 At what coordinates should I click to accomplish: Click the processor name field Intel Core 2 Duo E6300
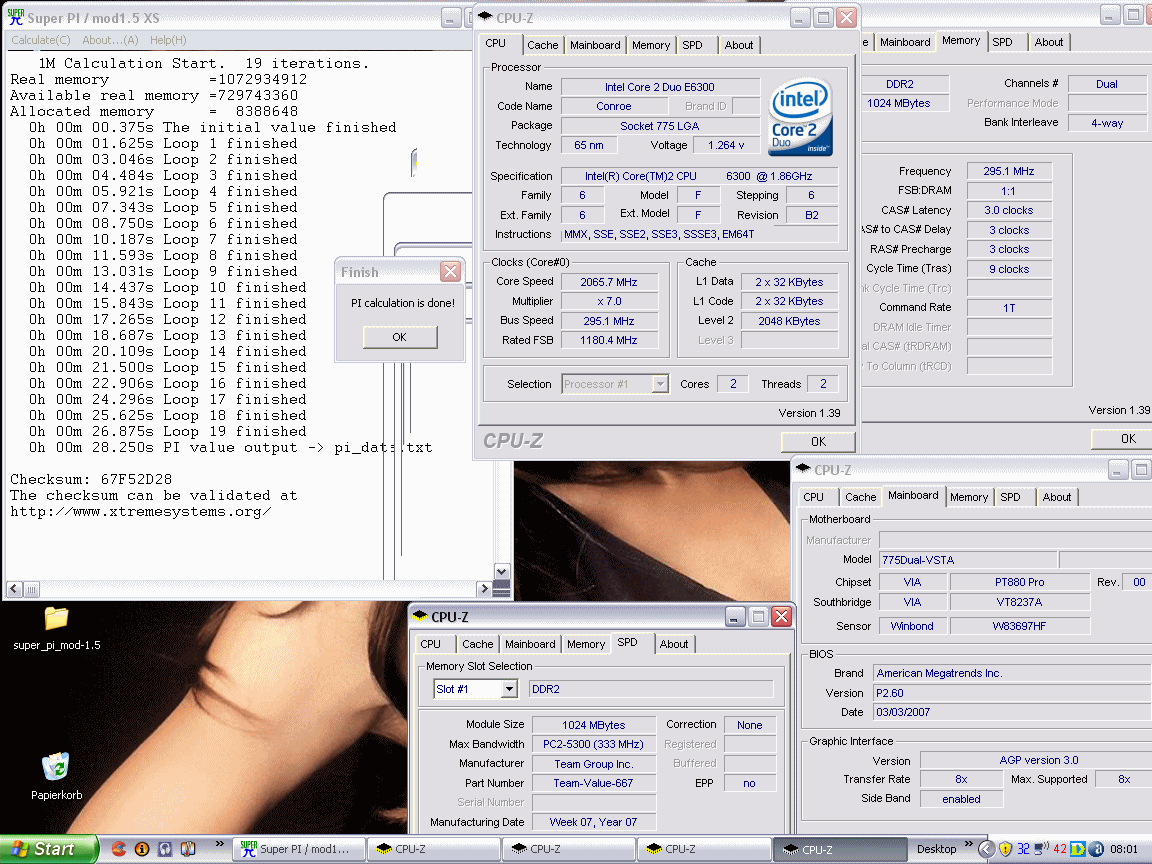(x=660, y=87)
